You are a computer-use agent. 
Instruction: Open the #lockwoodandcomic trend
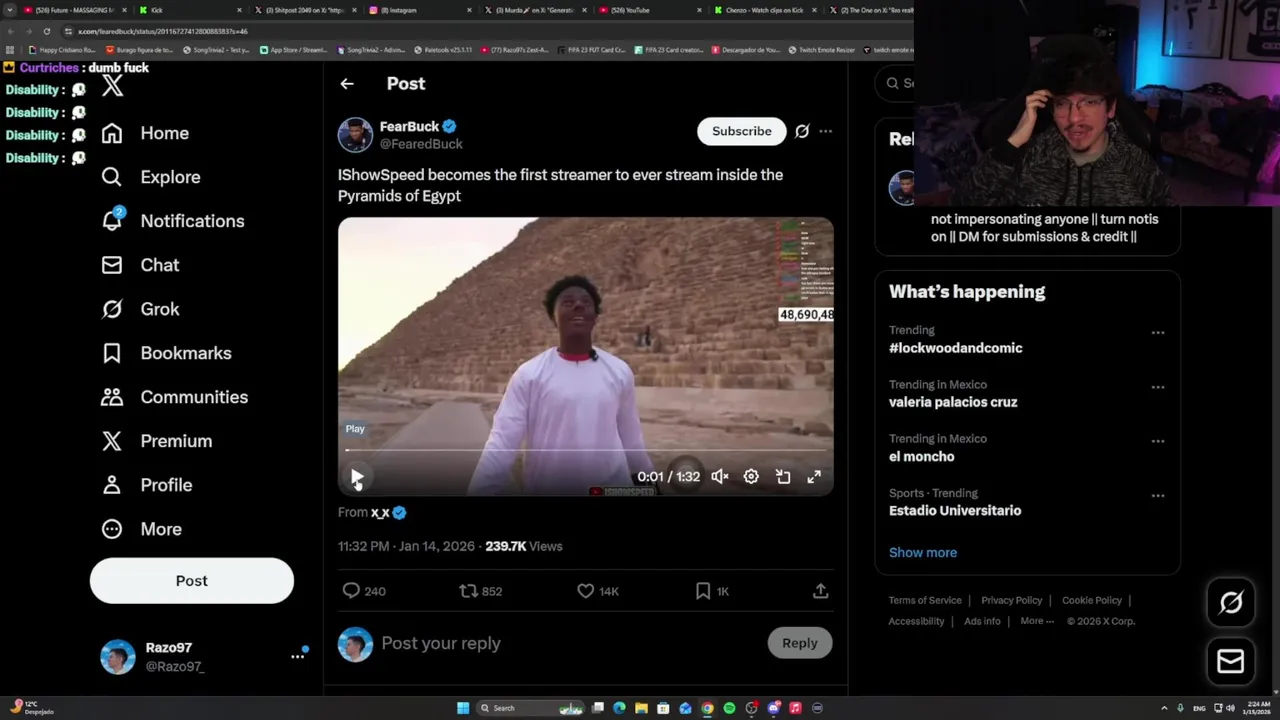pos(955,348)
